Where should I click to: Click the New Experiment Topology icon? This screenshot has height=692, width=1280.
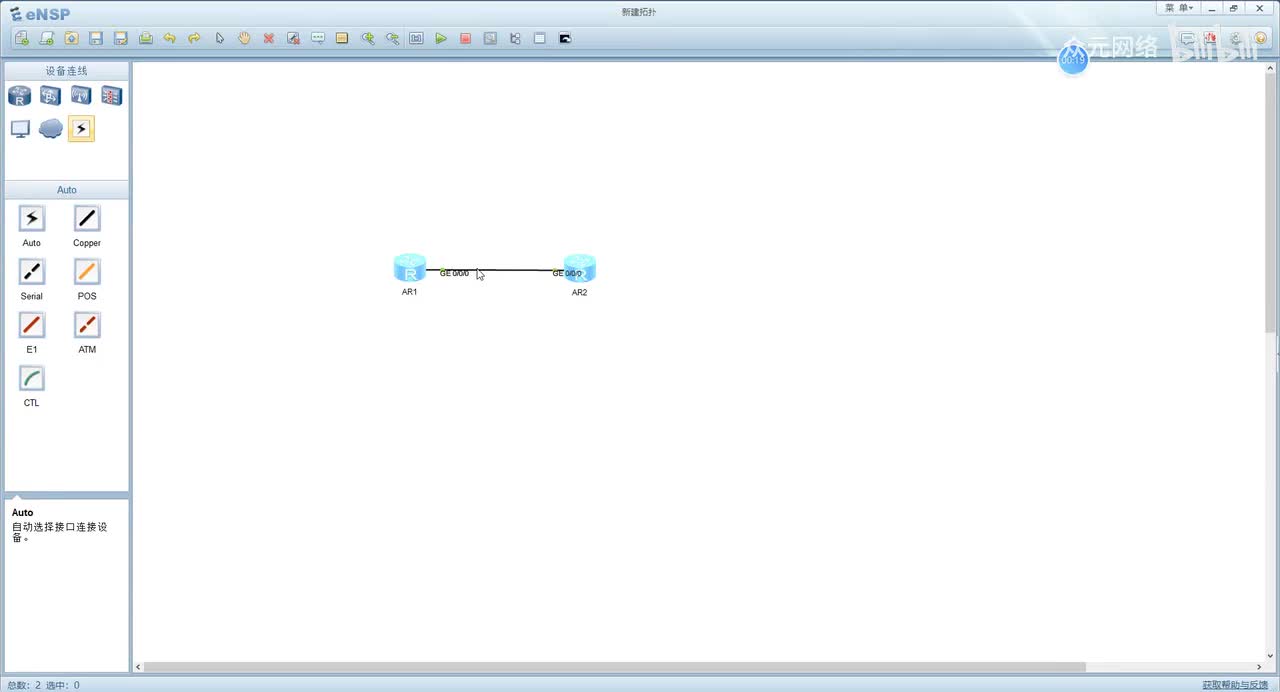(46, 38)
